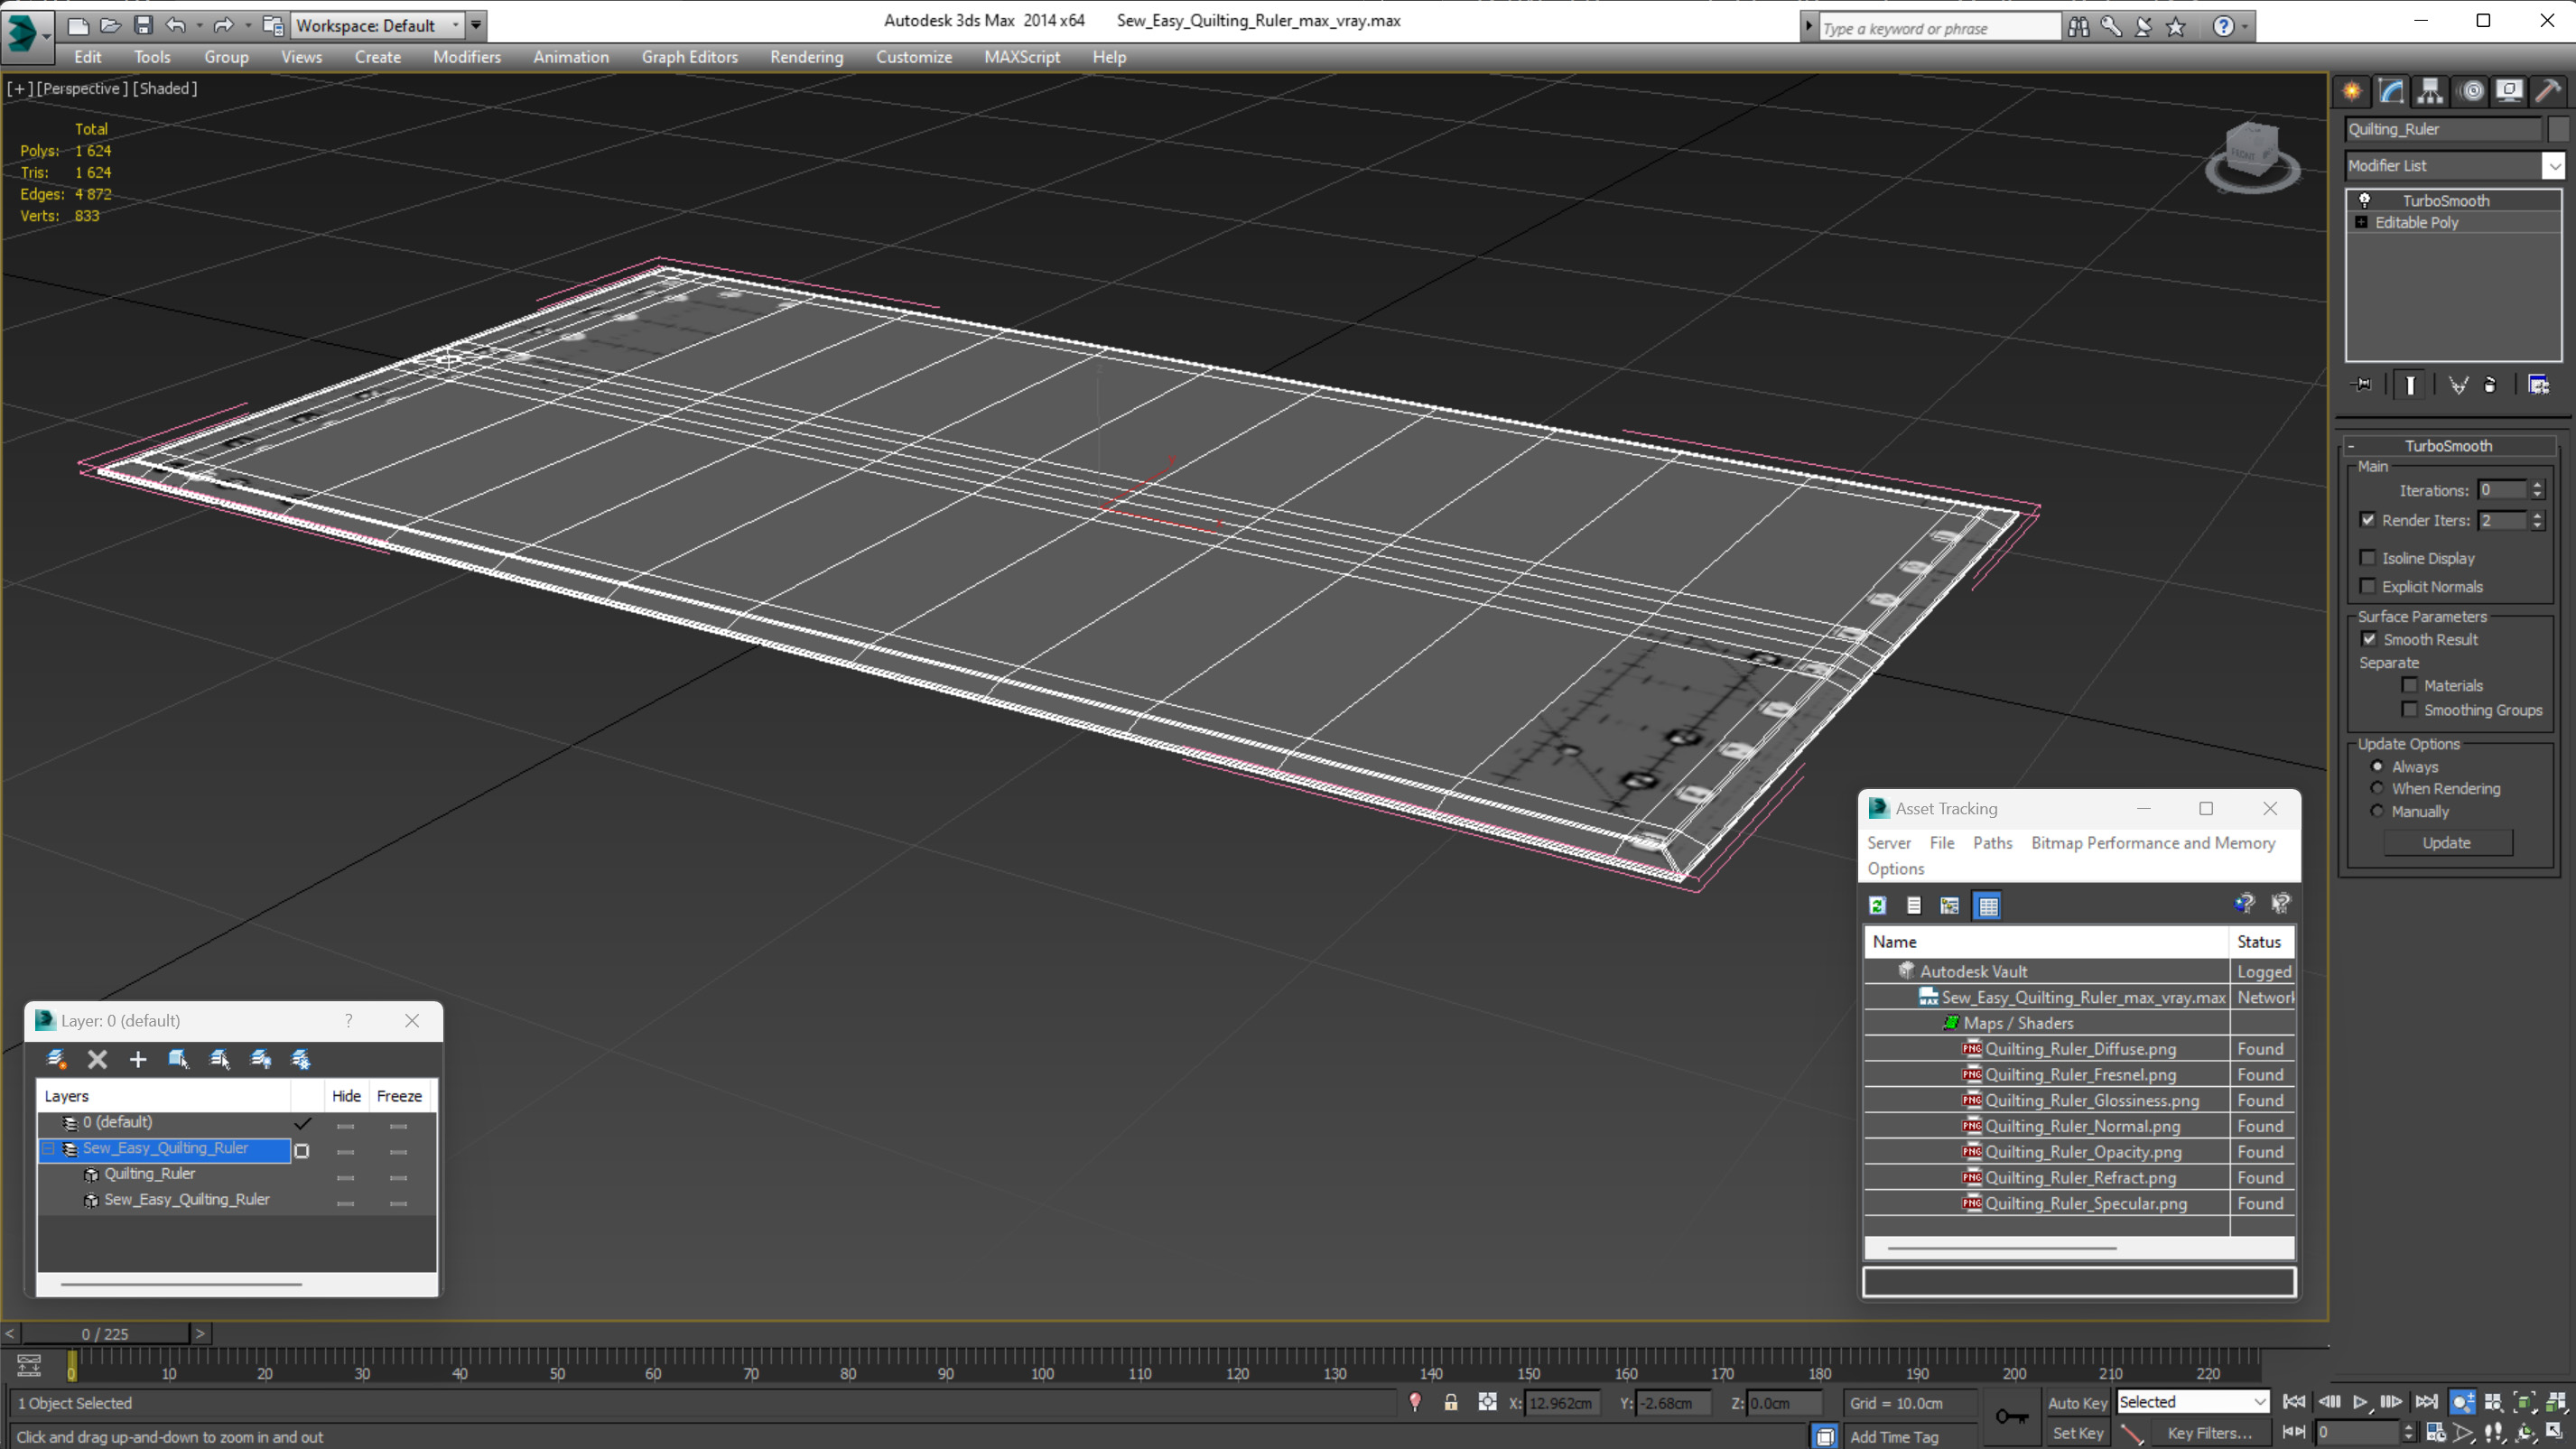Screen dimensions: 2576x1449
Task: Open the Modify command panel tab
Action: (x=2391, y=91)
